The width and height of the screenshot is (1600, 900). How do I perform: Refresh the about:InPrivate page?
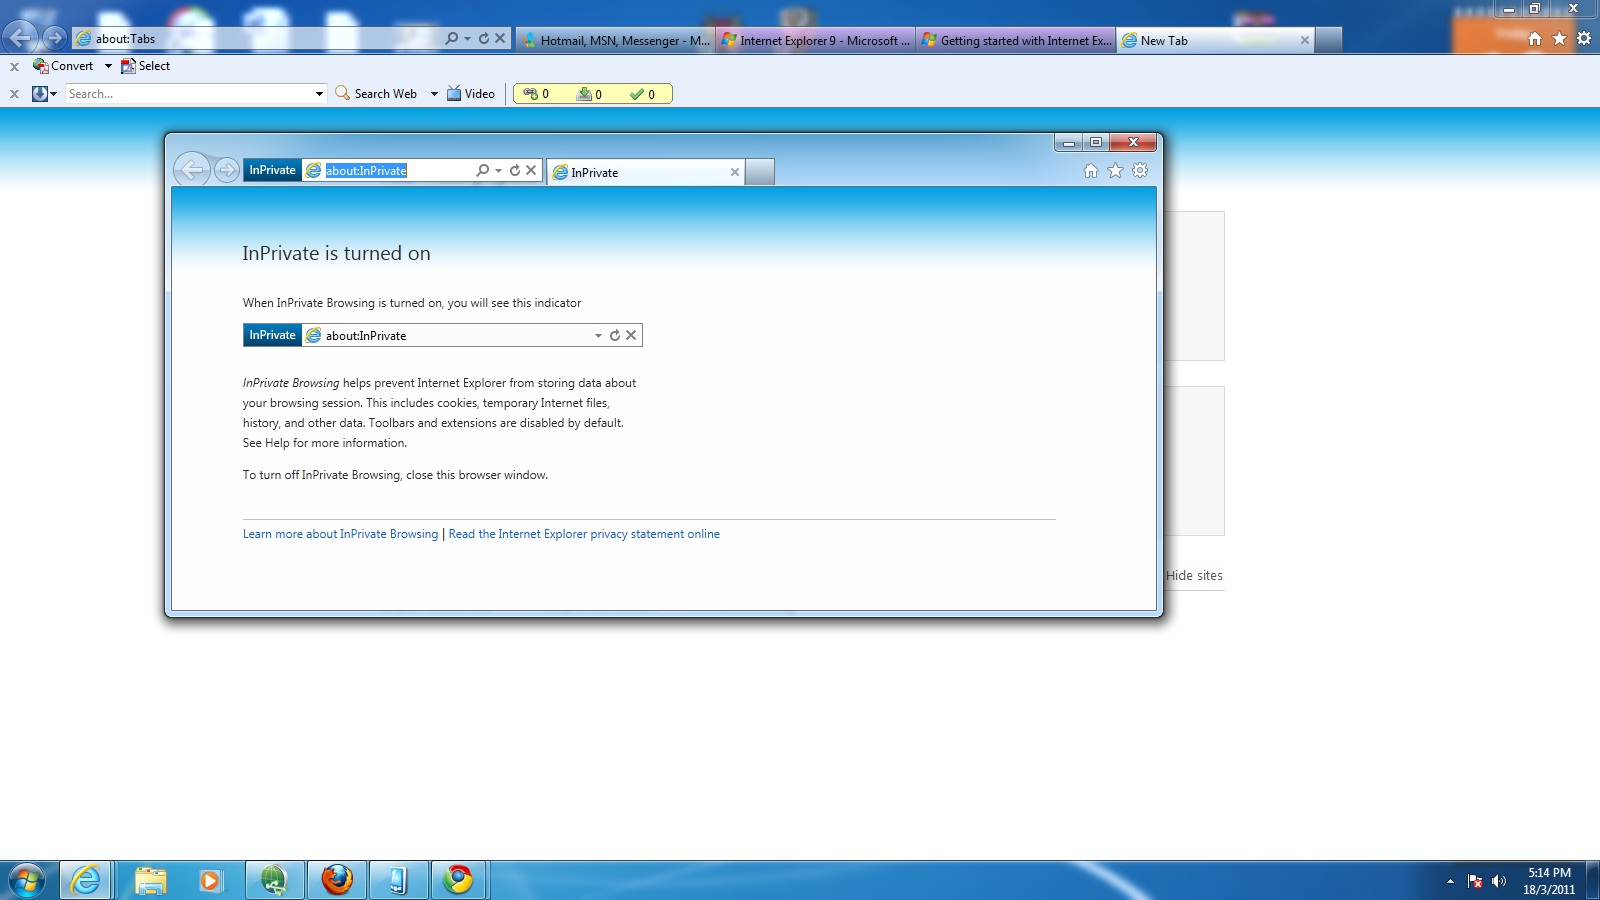[x=515, y=171]
